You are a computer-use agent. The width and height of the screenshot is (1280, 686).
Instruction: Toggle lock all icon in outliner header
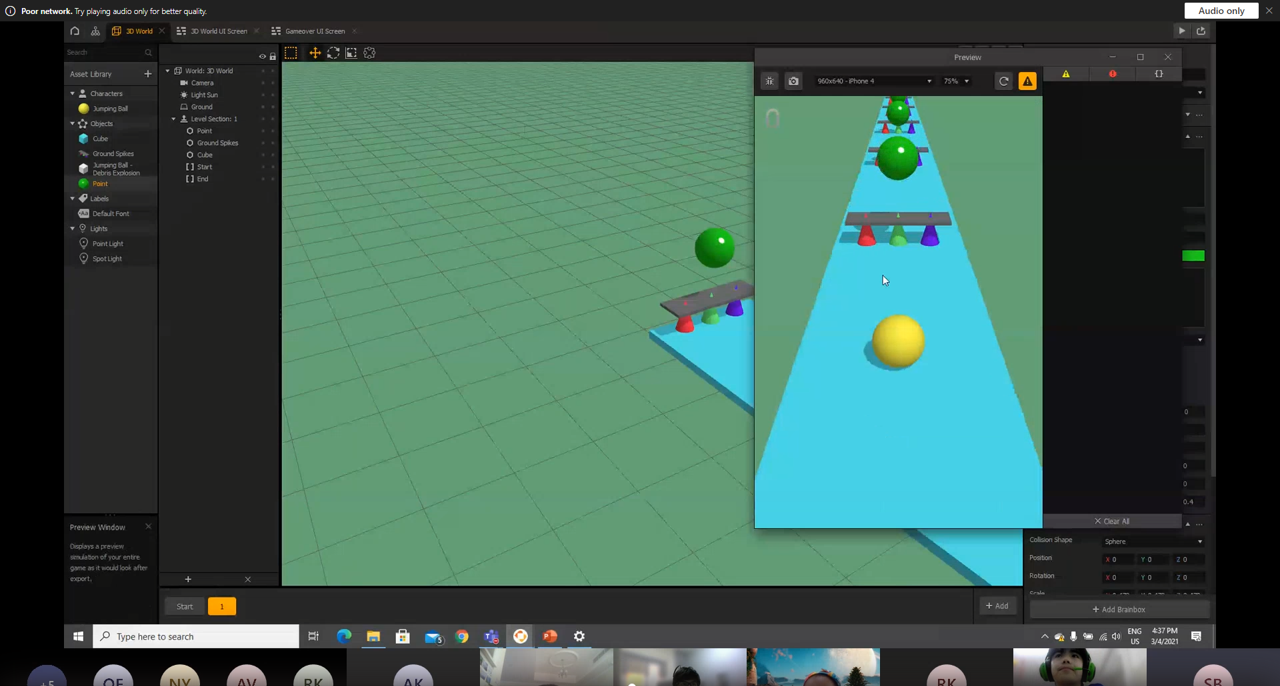pyautogui.click(x=272, y=56)
